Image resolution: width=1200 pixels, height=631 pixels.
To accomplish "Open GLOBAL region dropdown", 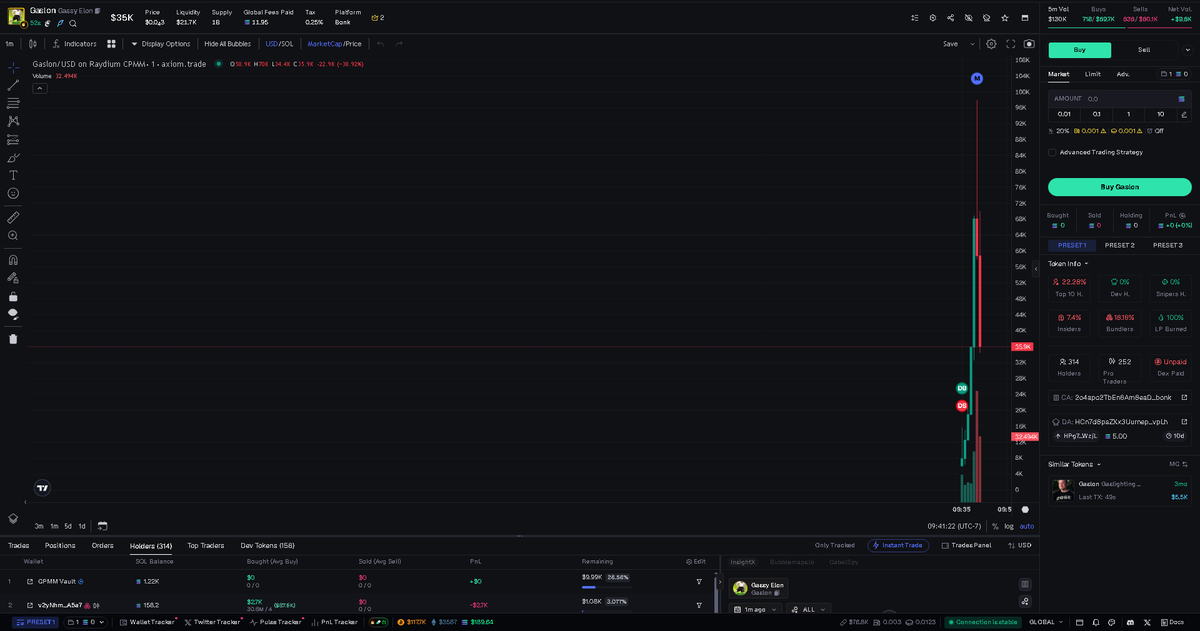I will [x=1045, y=622].
